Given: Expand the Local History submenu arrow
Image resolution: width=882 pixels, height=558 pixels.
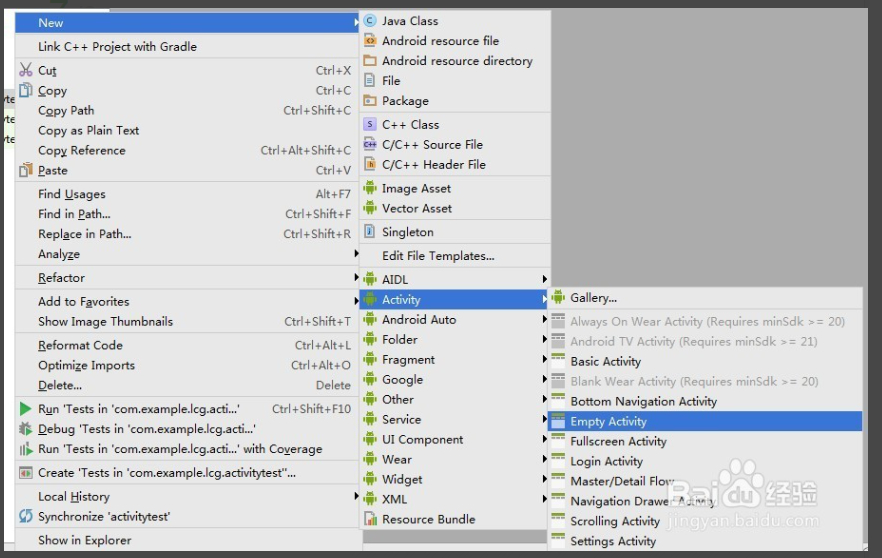Looking at the screenshot, I should (x=356, y=497).
